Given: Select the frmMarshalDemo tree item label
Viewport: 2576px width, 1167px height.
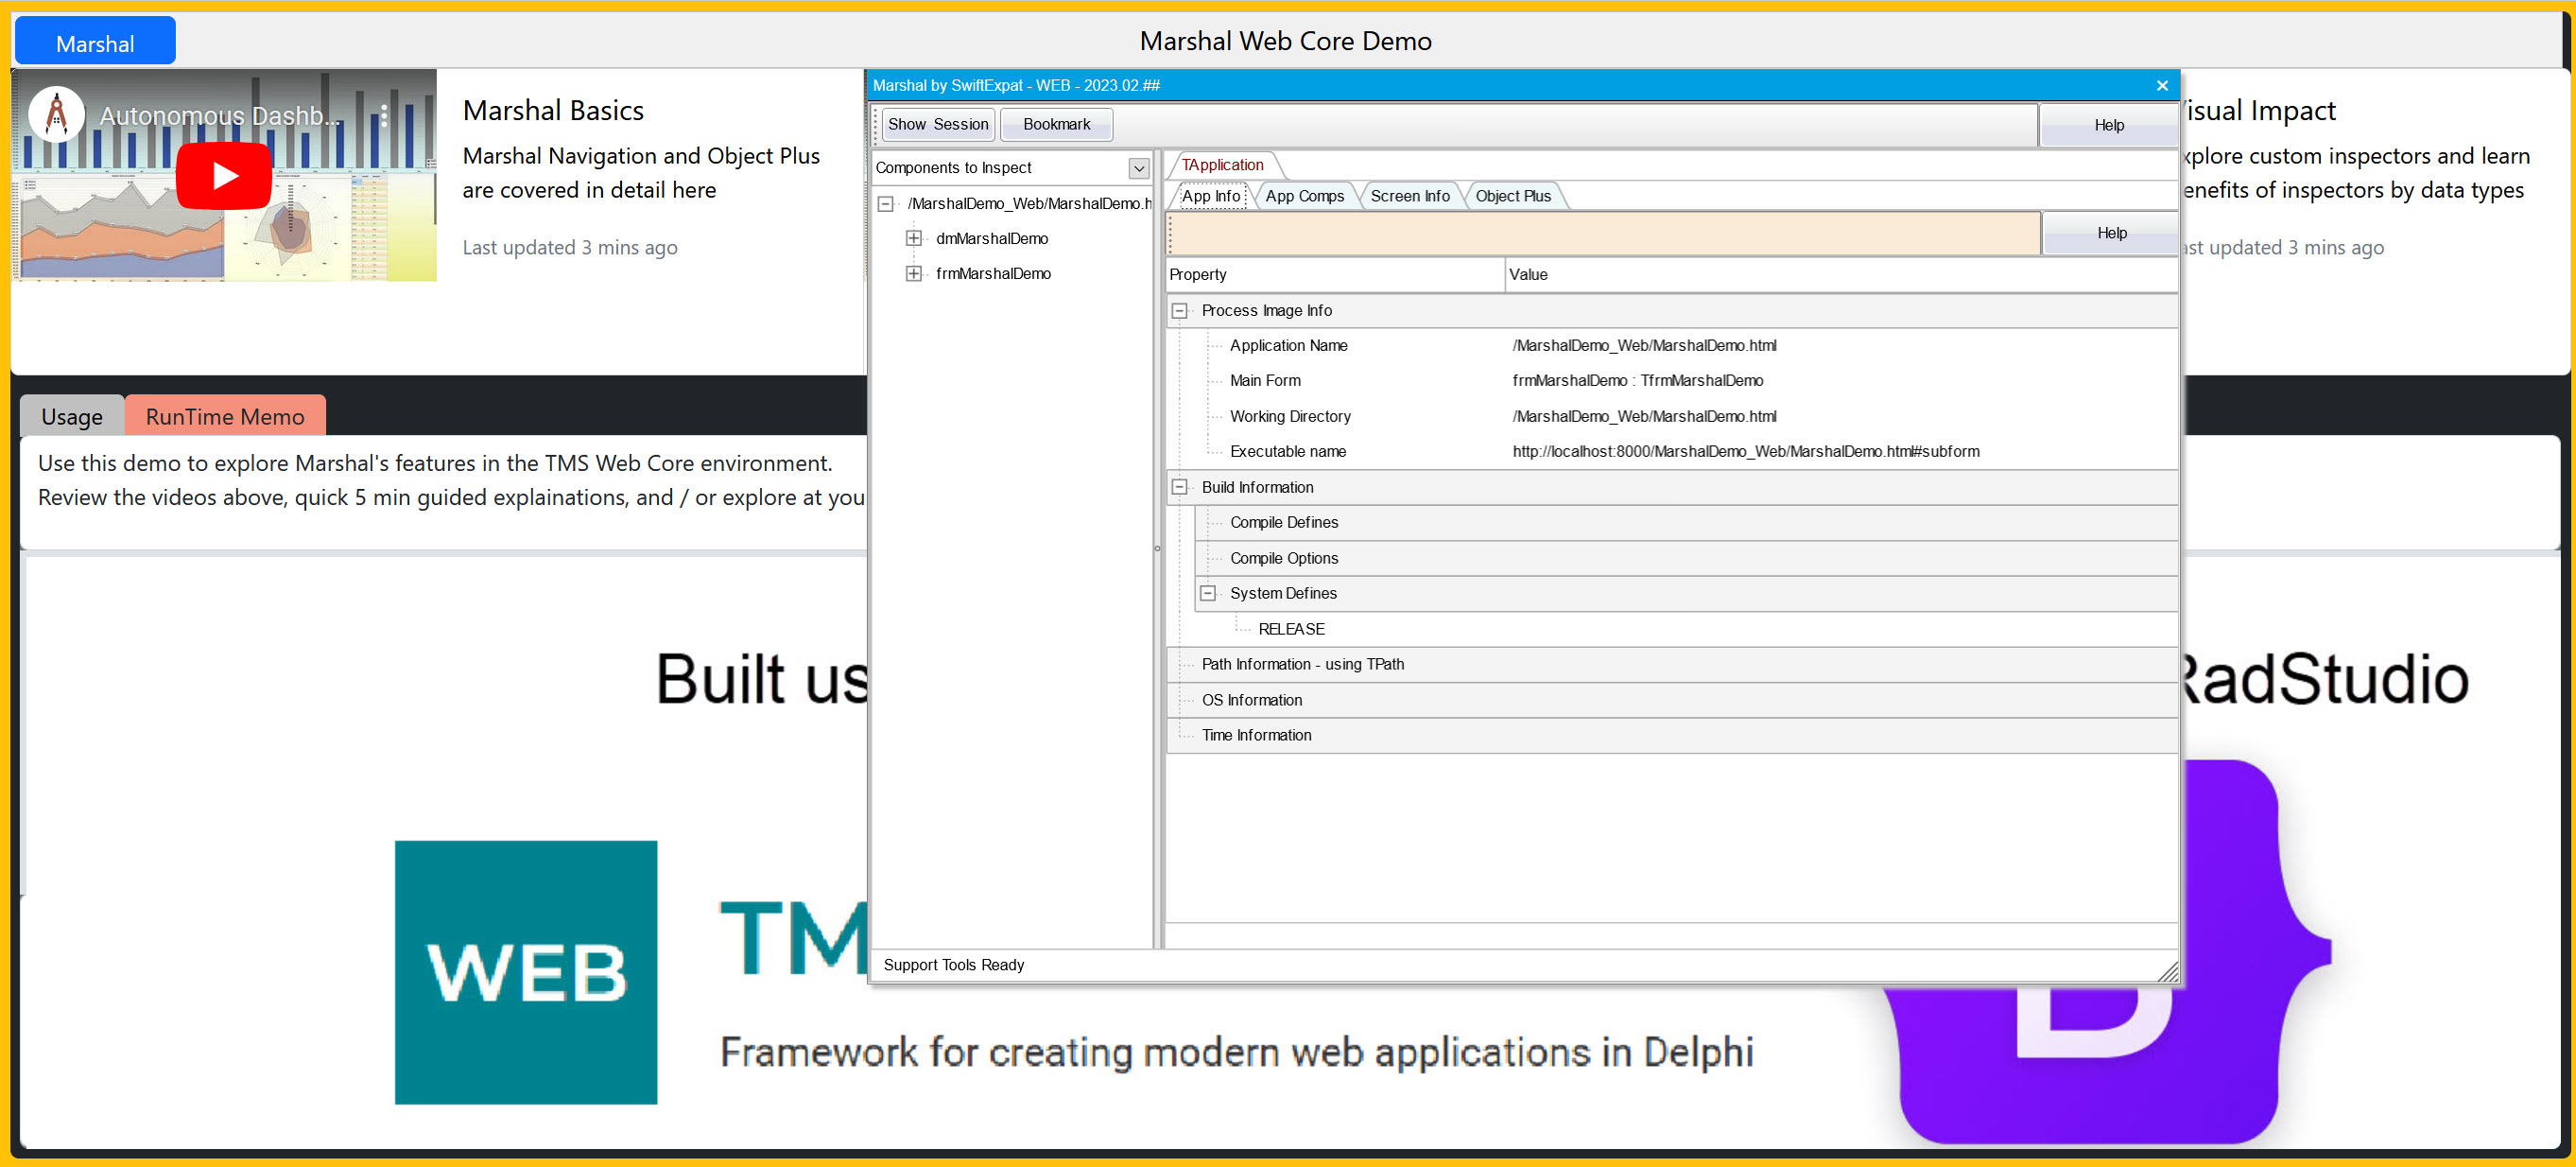Looking at the screenshot, I should (x=993, y=273).
